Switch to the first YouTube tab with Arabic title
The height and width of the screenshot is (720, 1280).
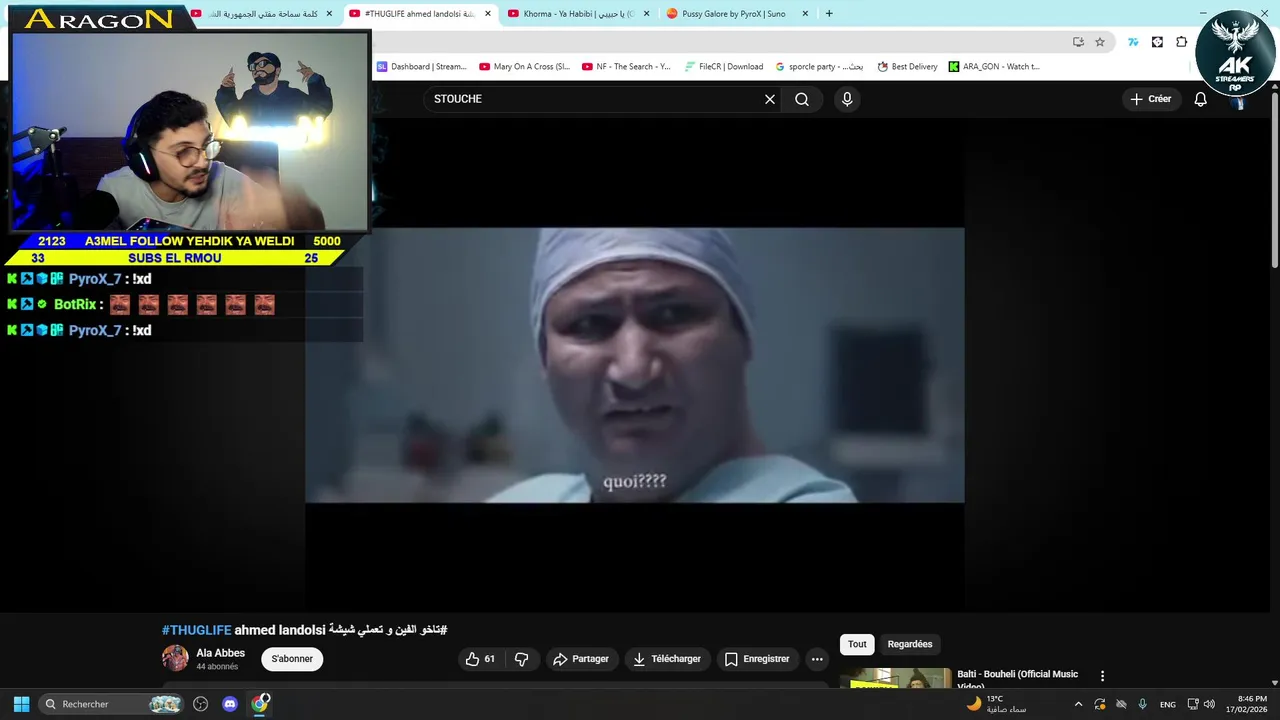(260, 14)
